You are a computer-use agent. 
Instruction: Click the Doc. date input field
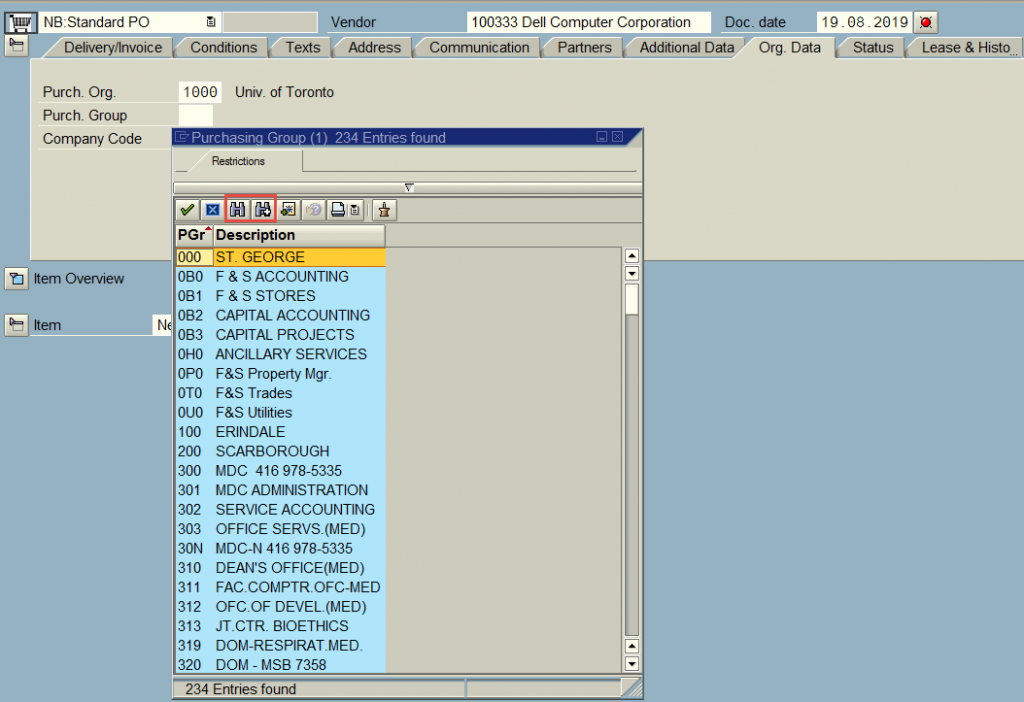[x=862, y=22]
